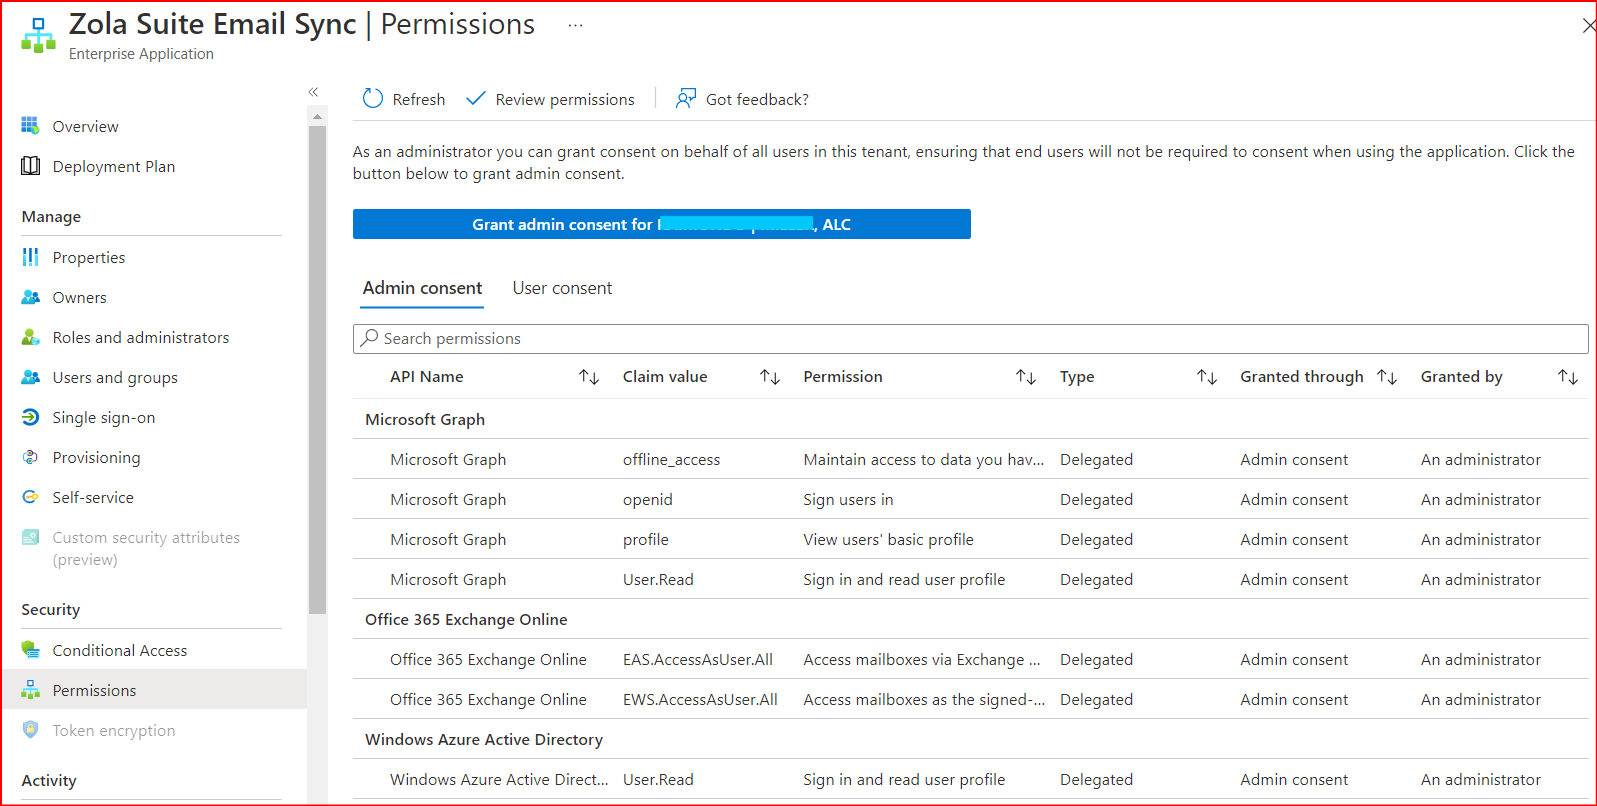Click the Microsoft Graph group header
The width and height of the screenshot is (1597, 806).
(x=425, y=419)
